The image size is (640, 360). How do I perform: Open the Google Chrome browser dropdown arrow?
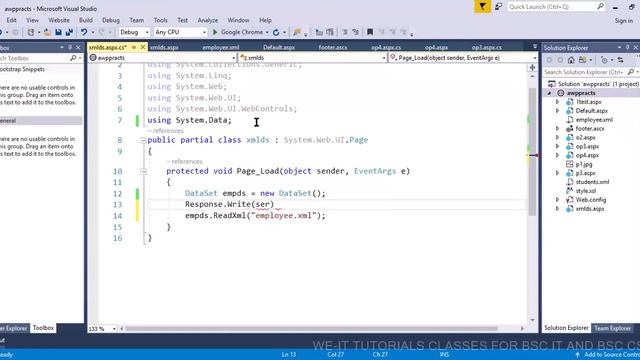tap(267, 32)
